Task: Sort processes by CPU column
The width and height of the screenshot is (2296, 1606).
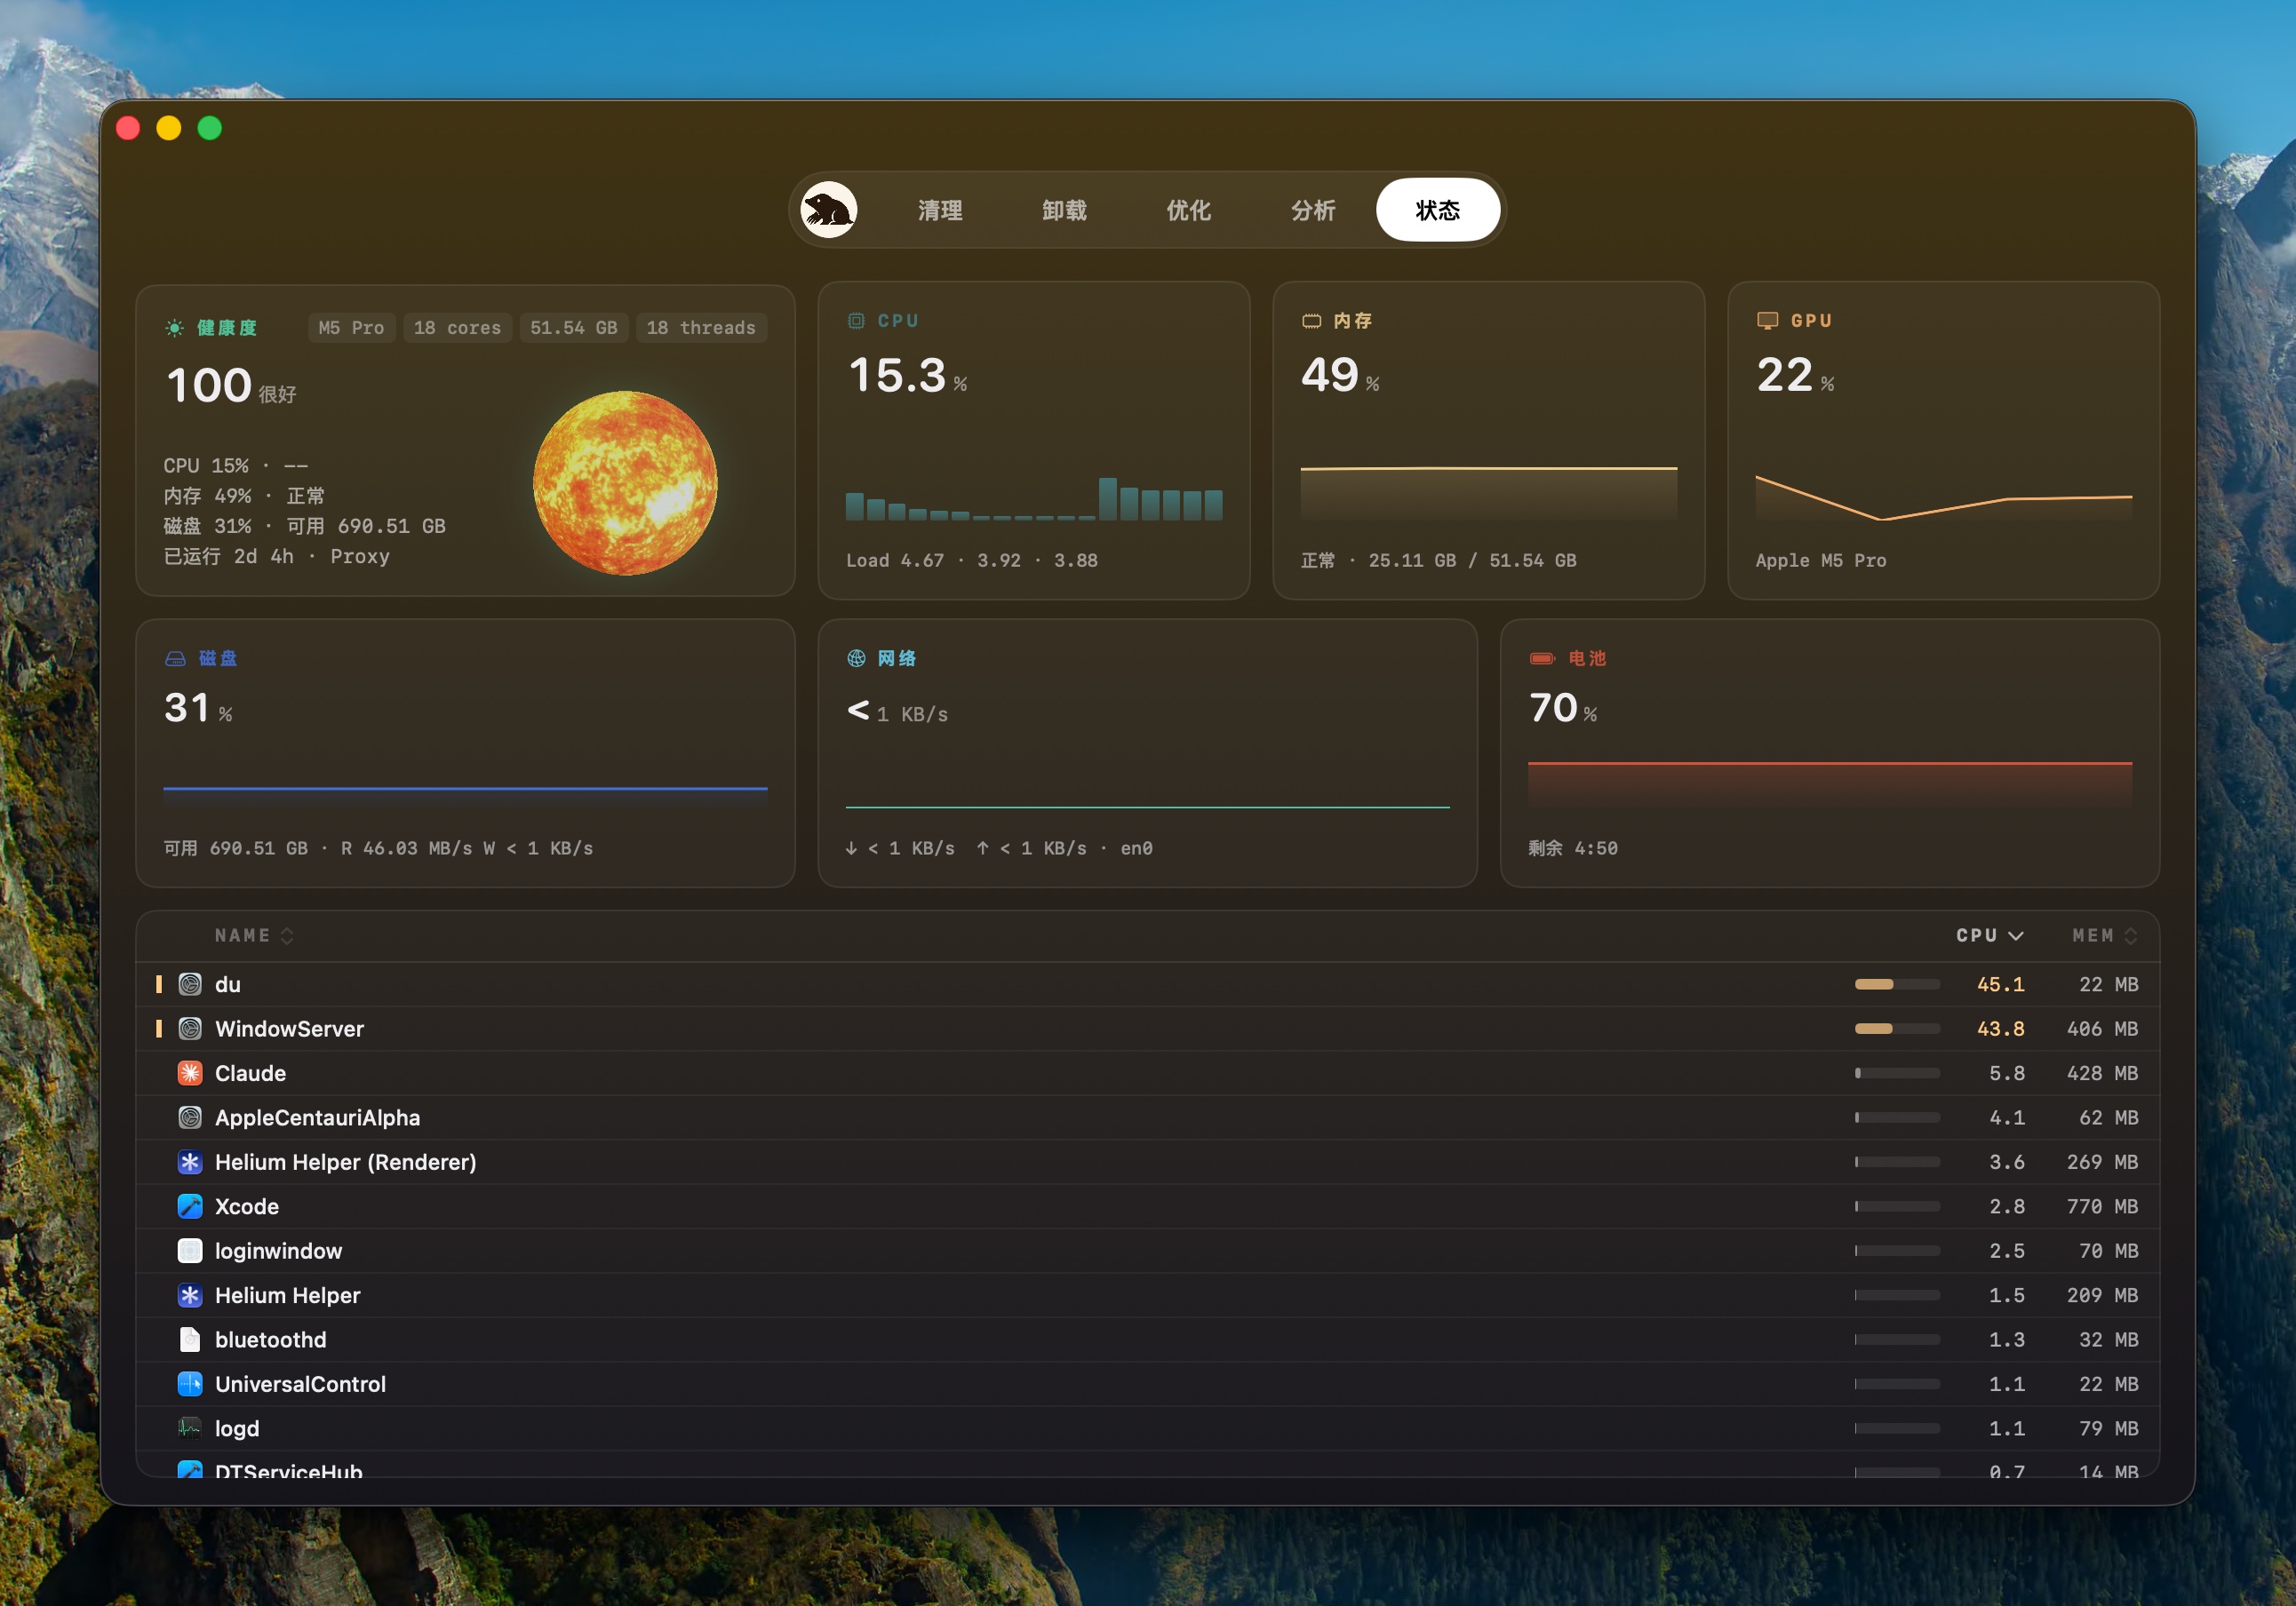Action: click(1989, 936)
